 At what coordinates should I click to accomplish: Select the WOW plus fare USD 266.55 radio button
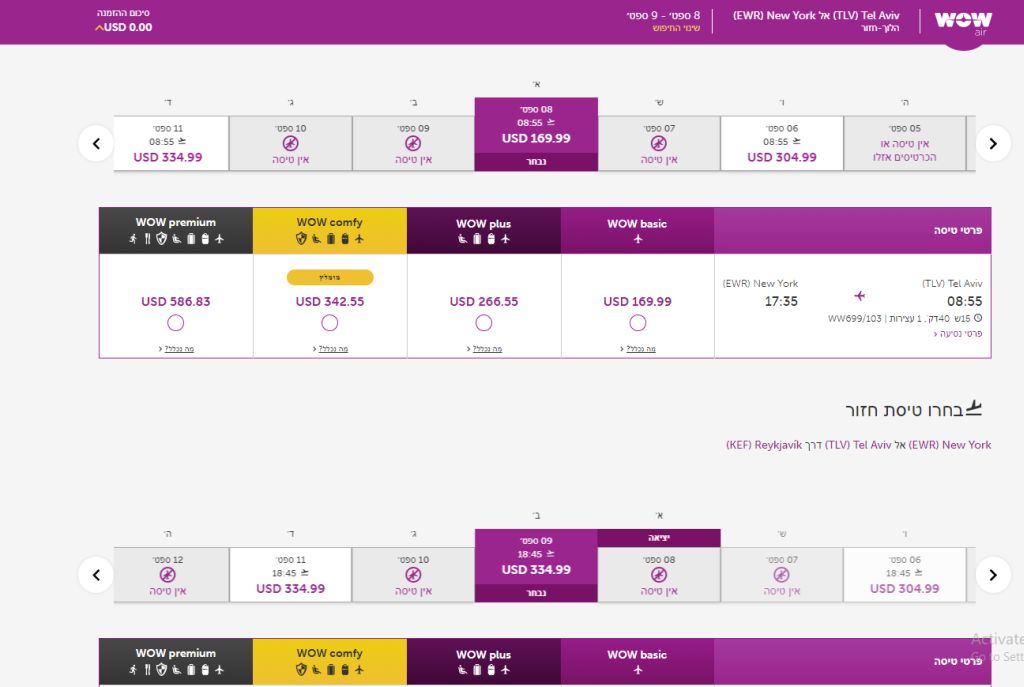[484, 323]
